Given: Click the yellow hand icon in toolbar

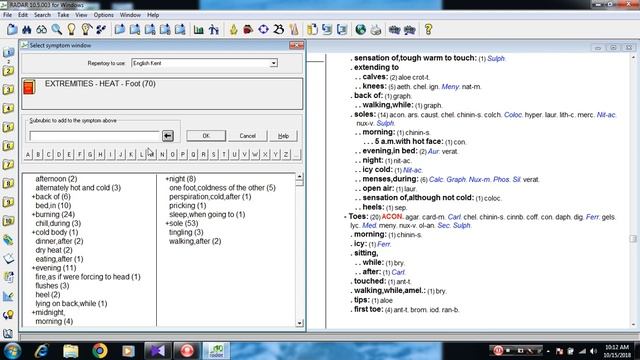Looking at the screenshot, I should coord(233,29).
